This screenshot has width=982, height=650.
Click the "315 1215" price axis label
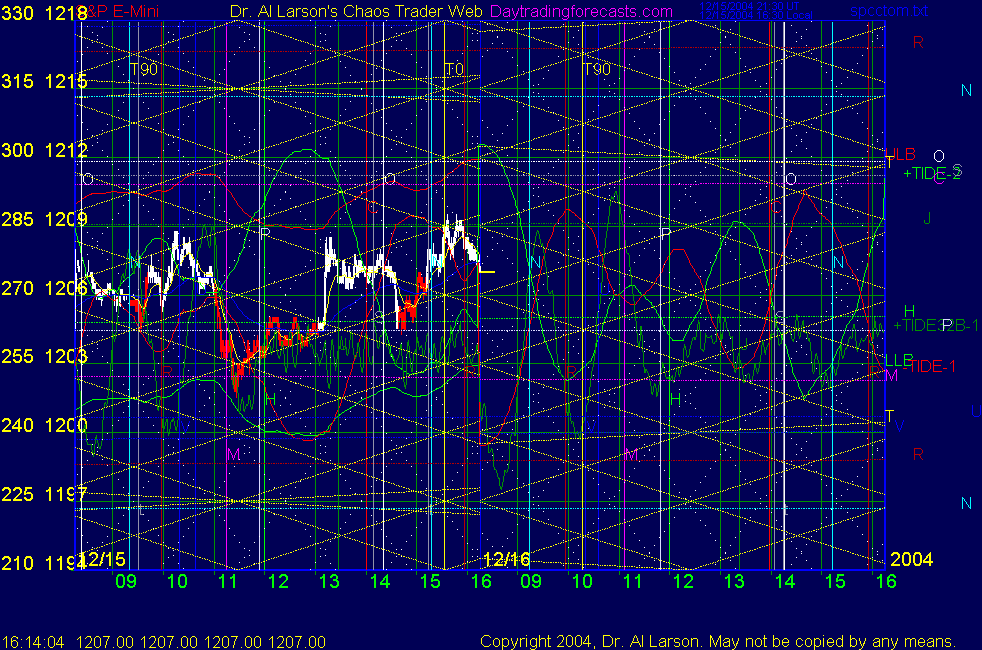coord(44,81)
